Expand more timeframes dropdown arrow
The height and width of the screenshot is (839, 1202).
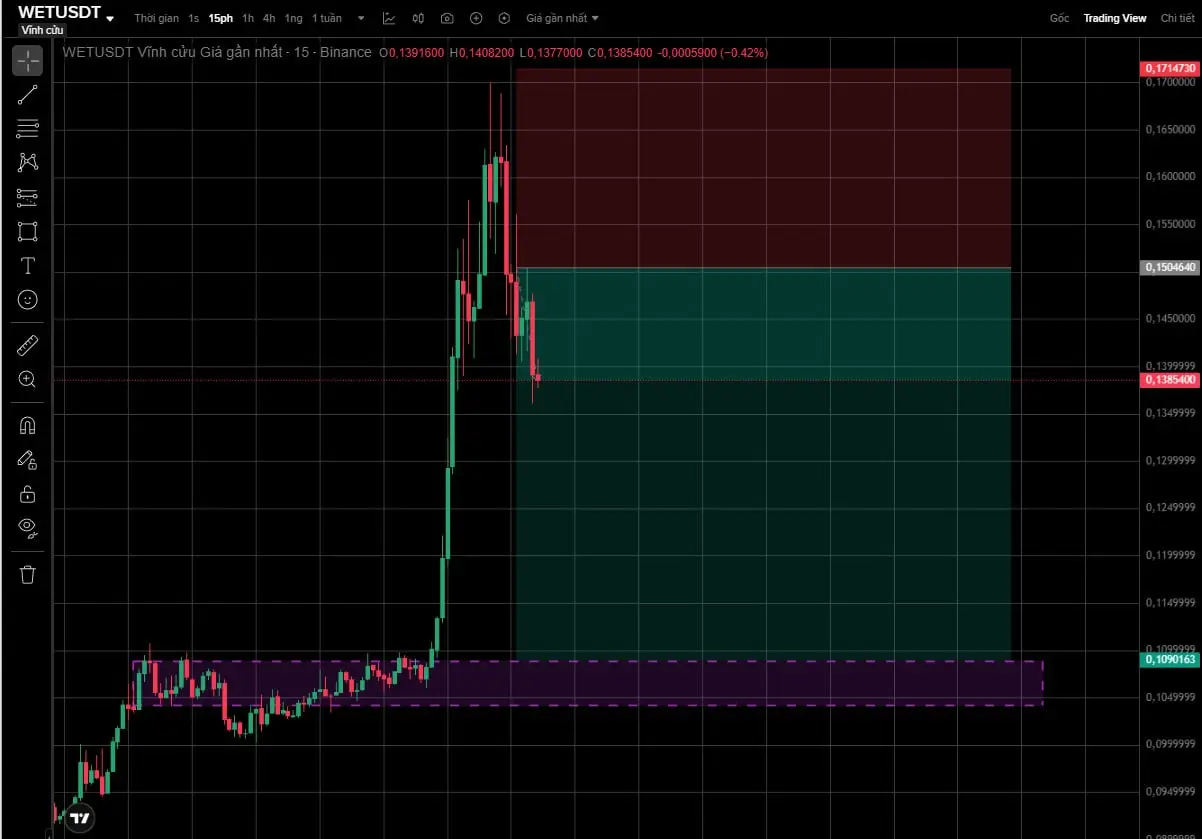[361, 18]
